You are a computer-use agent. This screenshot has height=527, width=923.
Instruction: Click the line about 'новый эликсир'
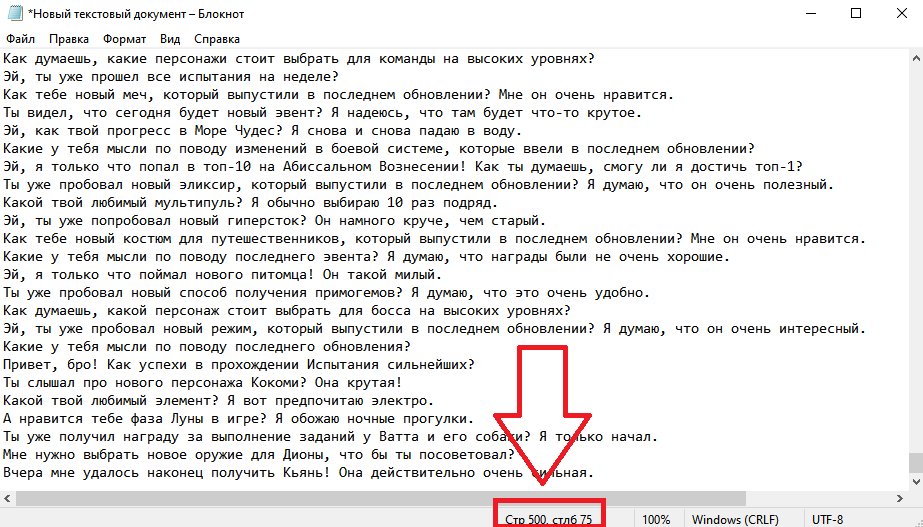(x=419, y=184)
